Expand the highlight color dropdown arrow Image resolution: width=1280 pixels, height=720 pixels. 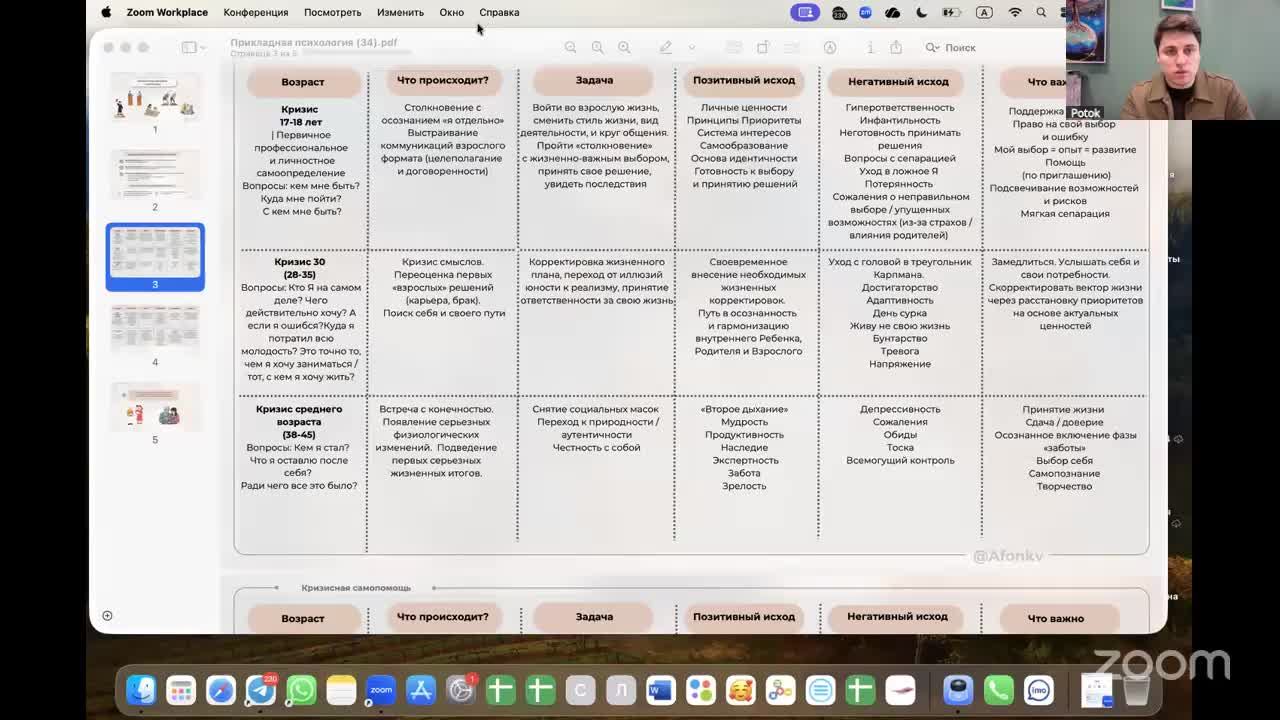click(691, 47)
